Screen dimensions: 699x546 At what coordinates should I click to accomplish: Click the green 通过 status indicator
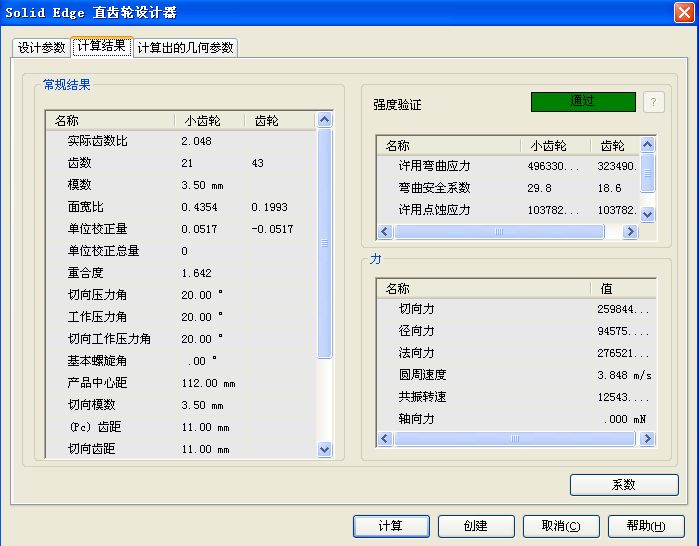point(583,102)
